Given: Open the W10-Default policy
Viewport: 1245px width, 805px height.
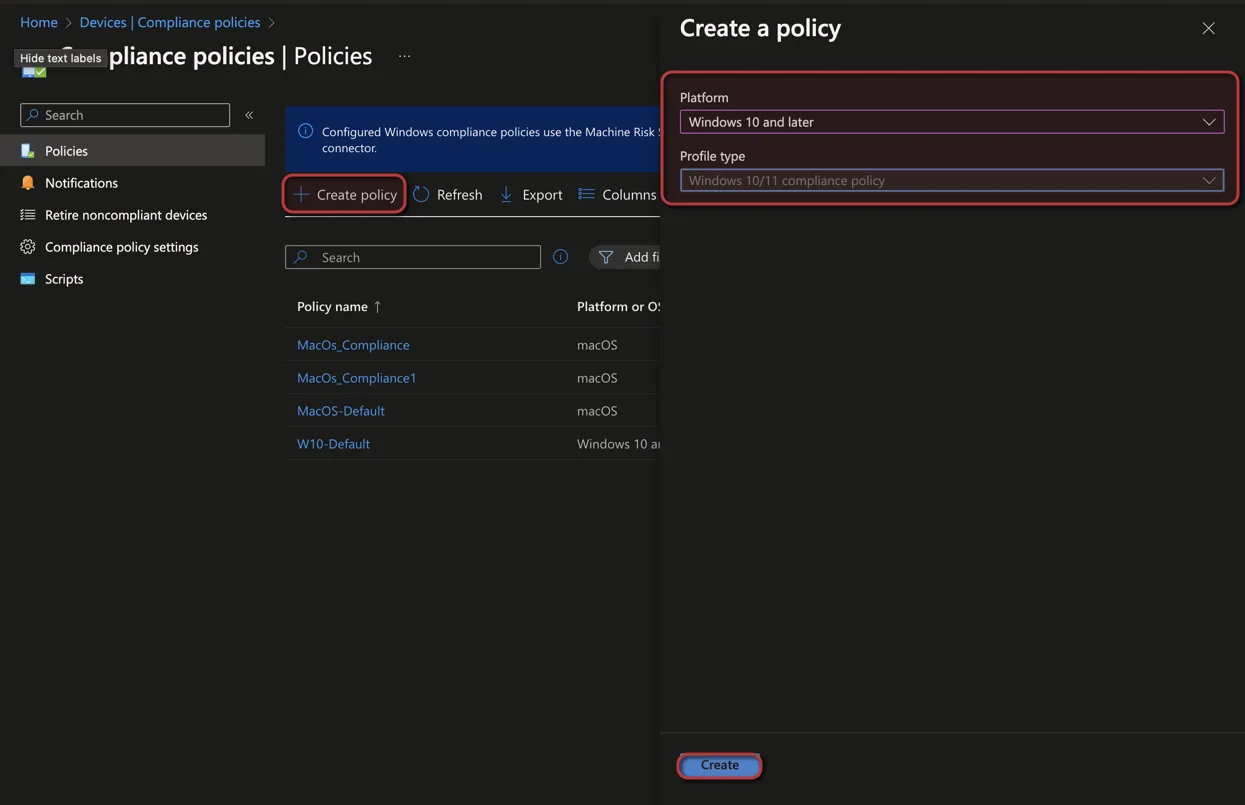Looking at the screenshot, I should click(x=333, y=444).
